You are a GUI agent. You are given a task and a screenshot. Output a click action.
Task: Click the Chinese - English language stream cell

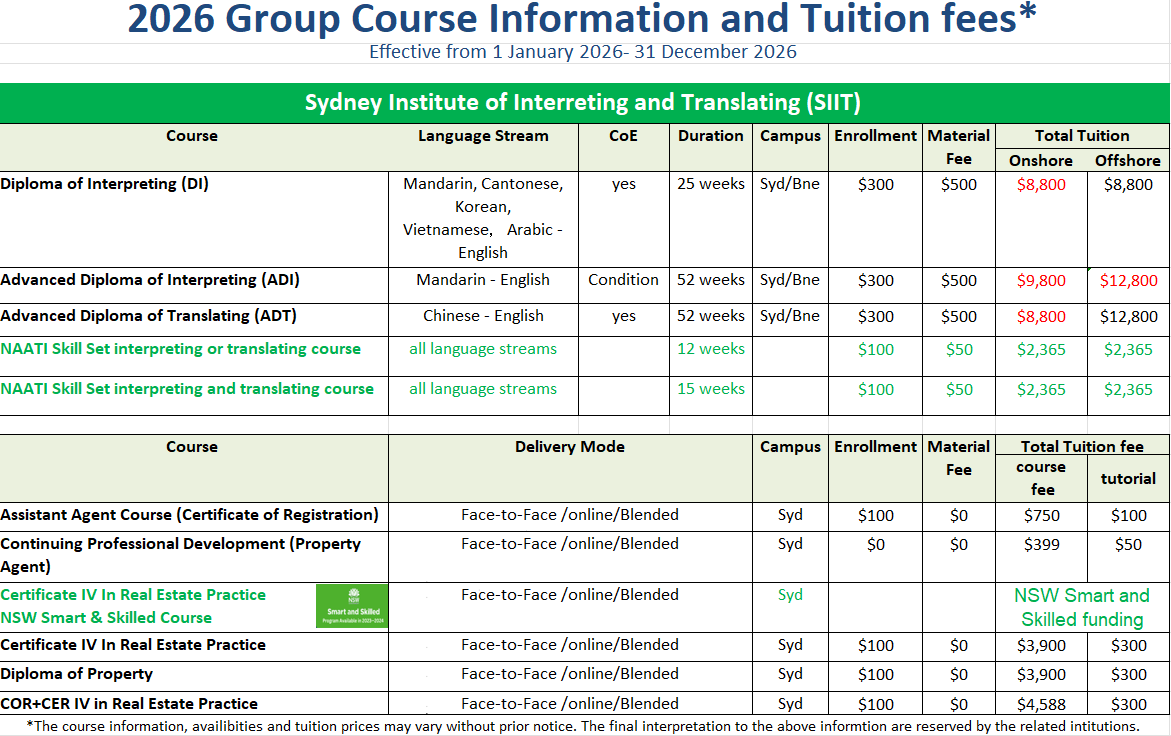483,316
